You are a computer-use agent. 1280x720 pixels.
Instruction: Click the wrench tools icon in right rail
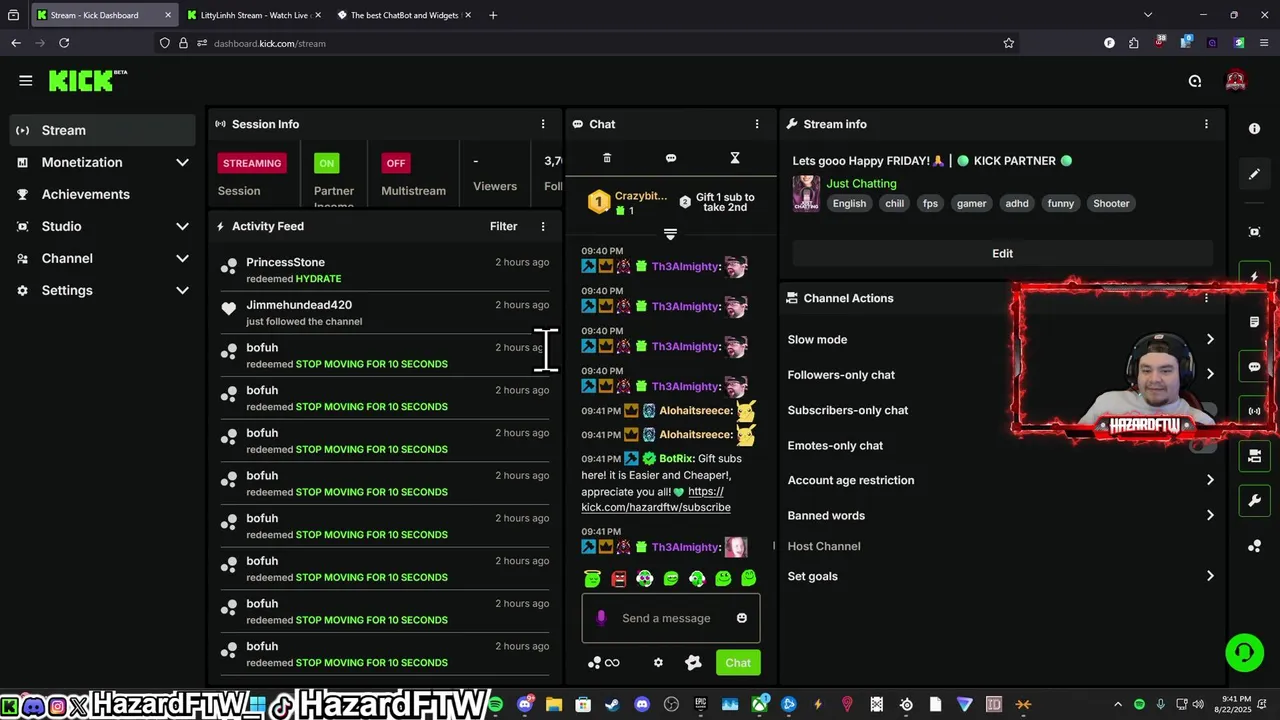(x=1254, y=500)
